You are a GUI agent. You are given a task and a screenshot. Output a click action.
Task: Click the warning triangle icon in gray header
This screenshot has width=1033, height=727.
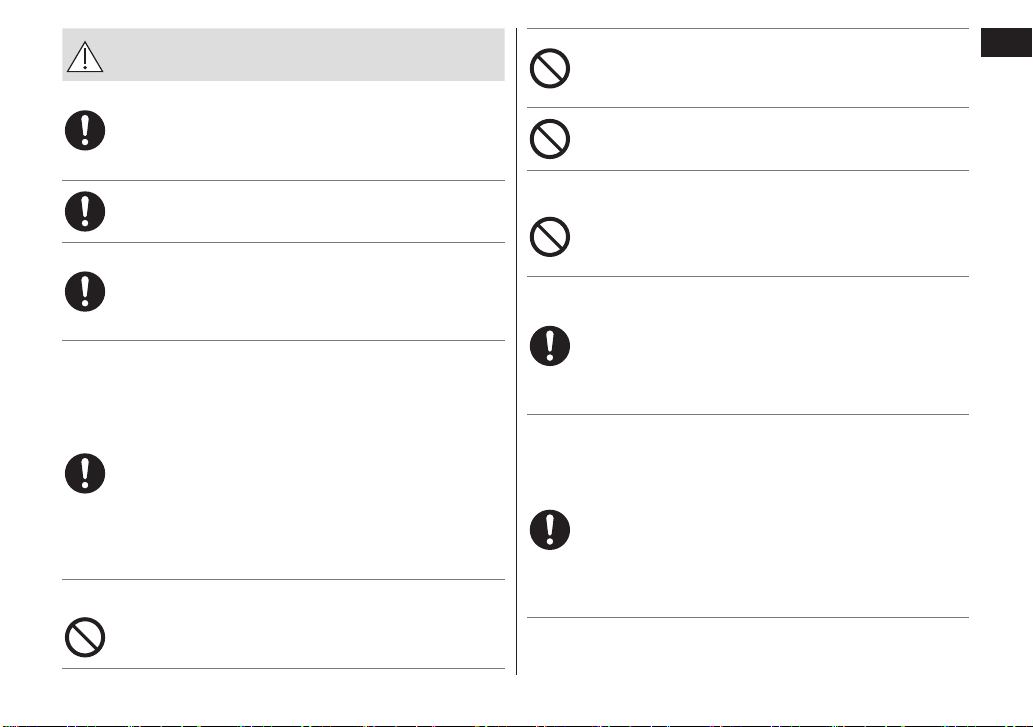coord(85,57)
